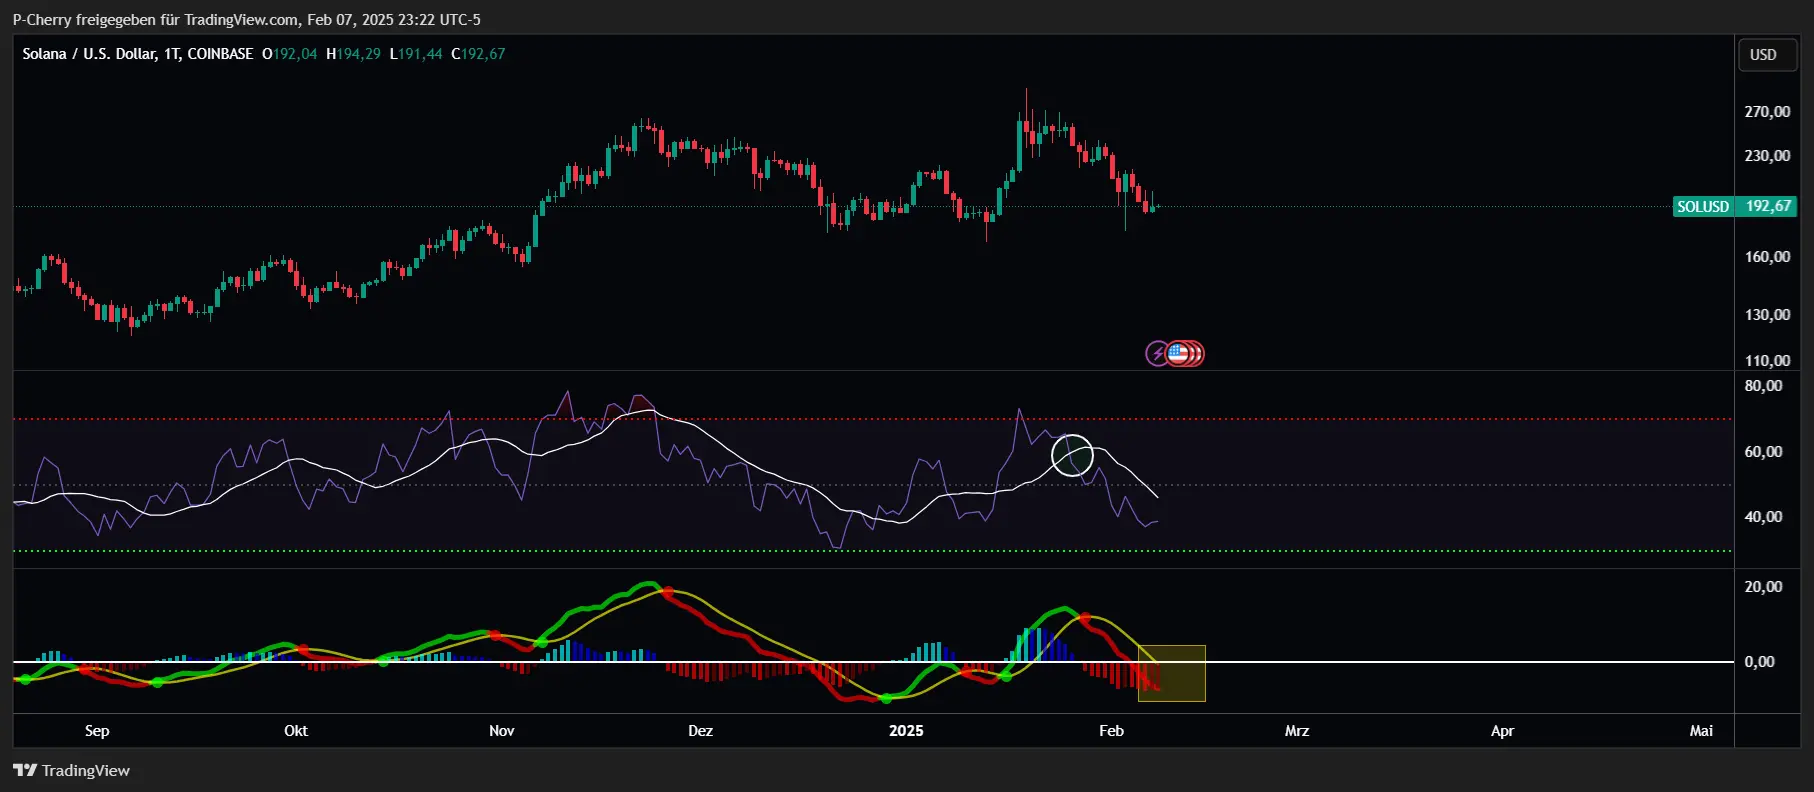Screen dimensions: 1814x792
Task: Click the Okt label on time axis
Action: (296, 731)
